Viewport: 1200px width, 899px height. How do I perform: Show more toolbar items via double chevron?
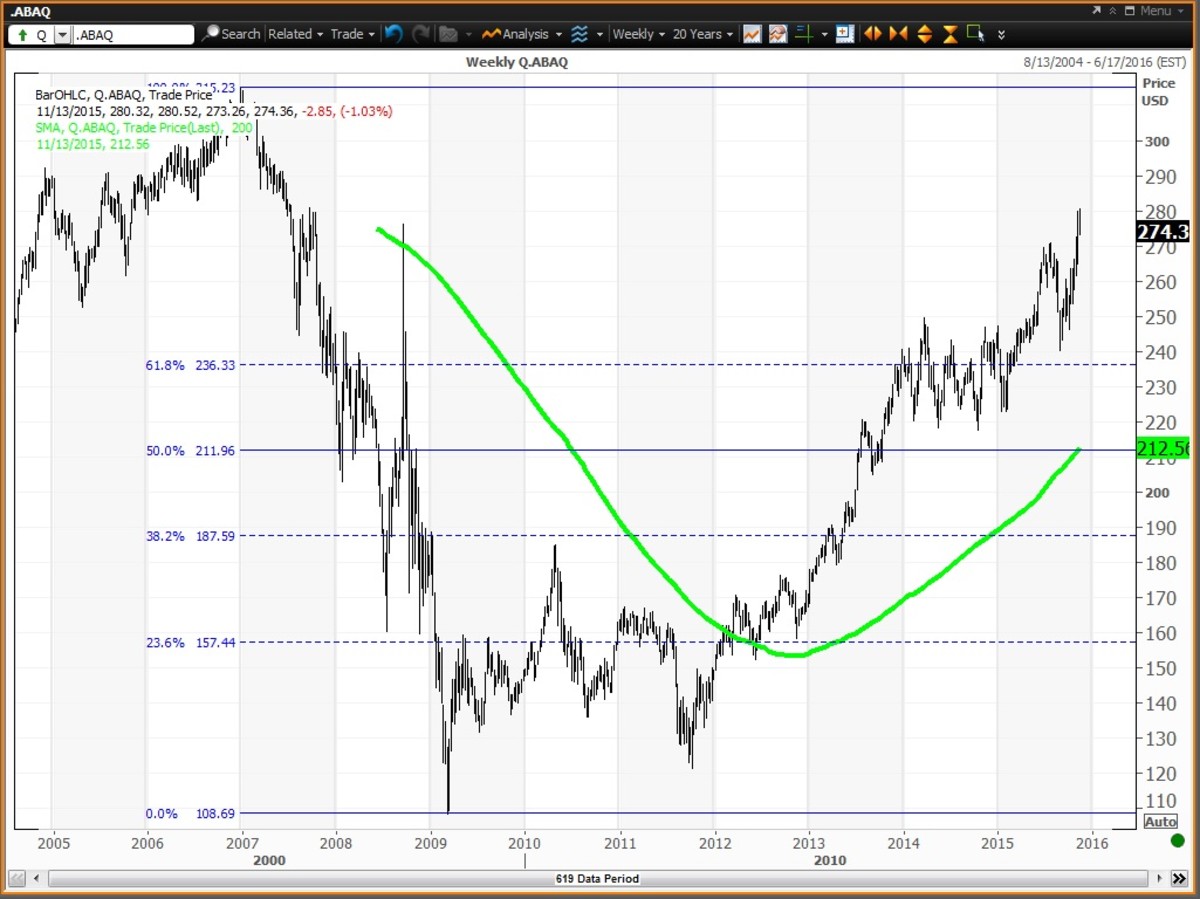tap(1001, 34)
